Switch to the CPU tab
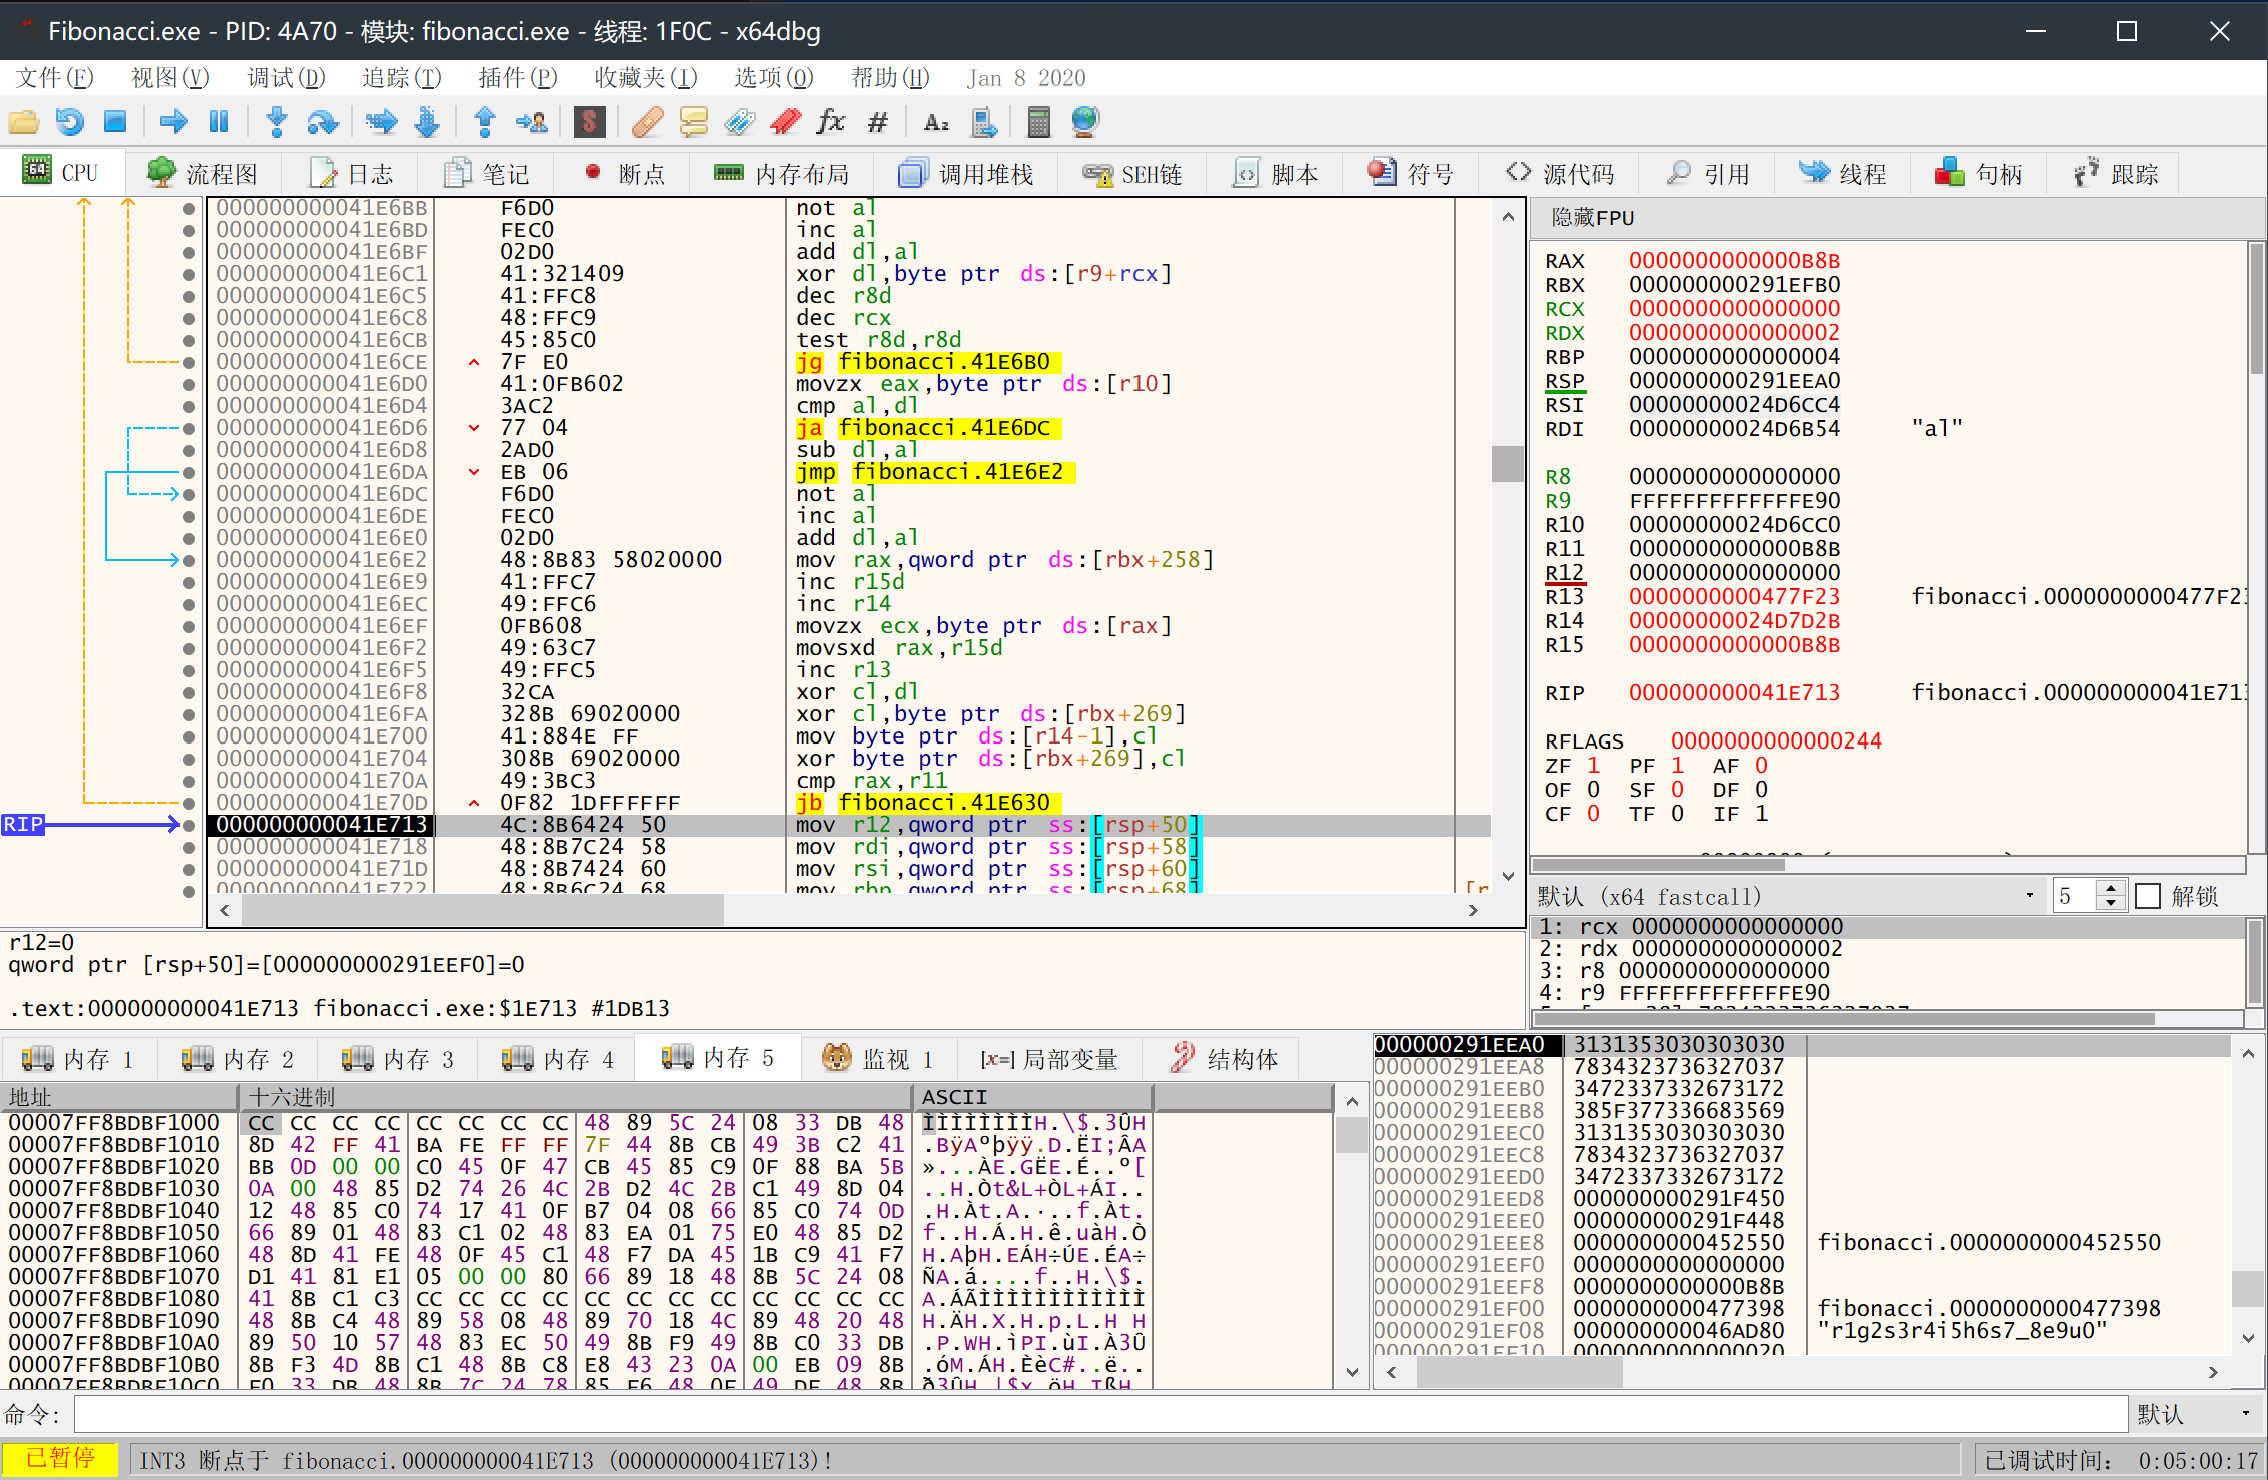 (61, 173)
